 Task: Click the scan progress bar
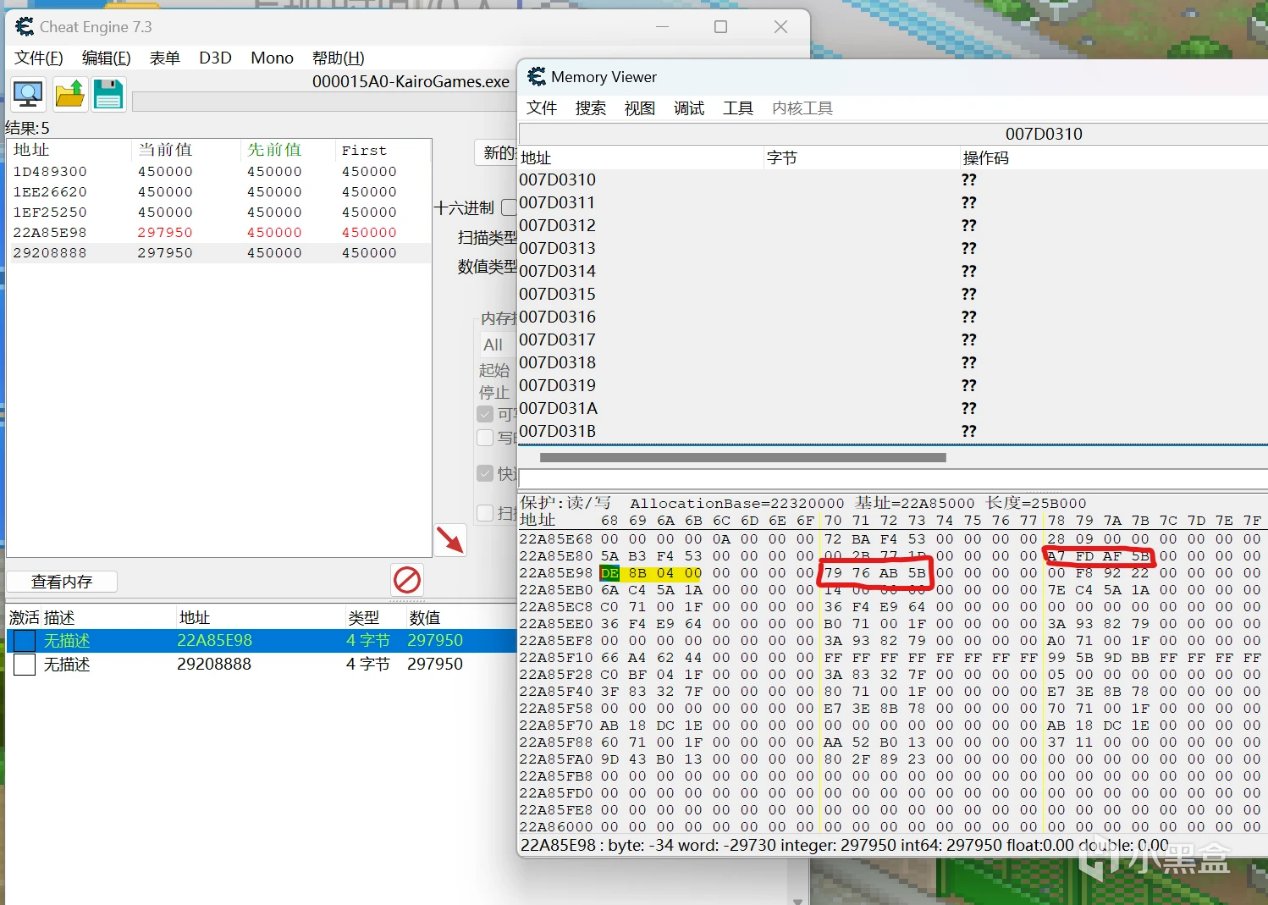pos(324,101)
